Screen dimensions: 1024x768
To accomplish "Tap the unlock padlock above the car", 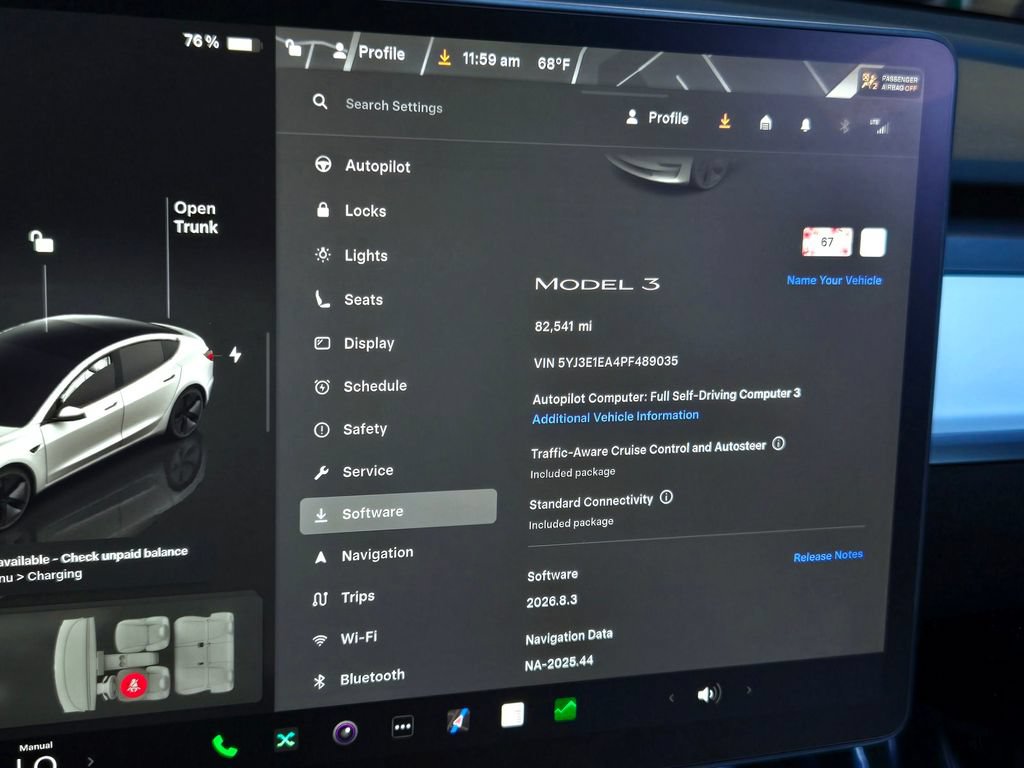I will point(41,240).
